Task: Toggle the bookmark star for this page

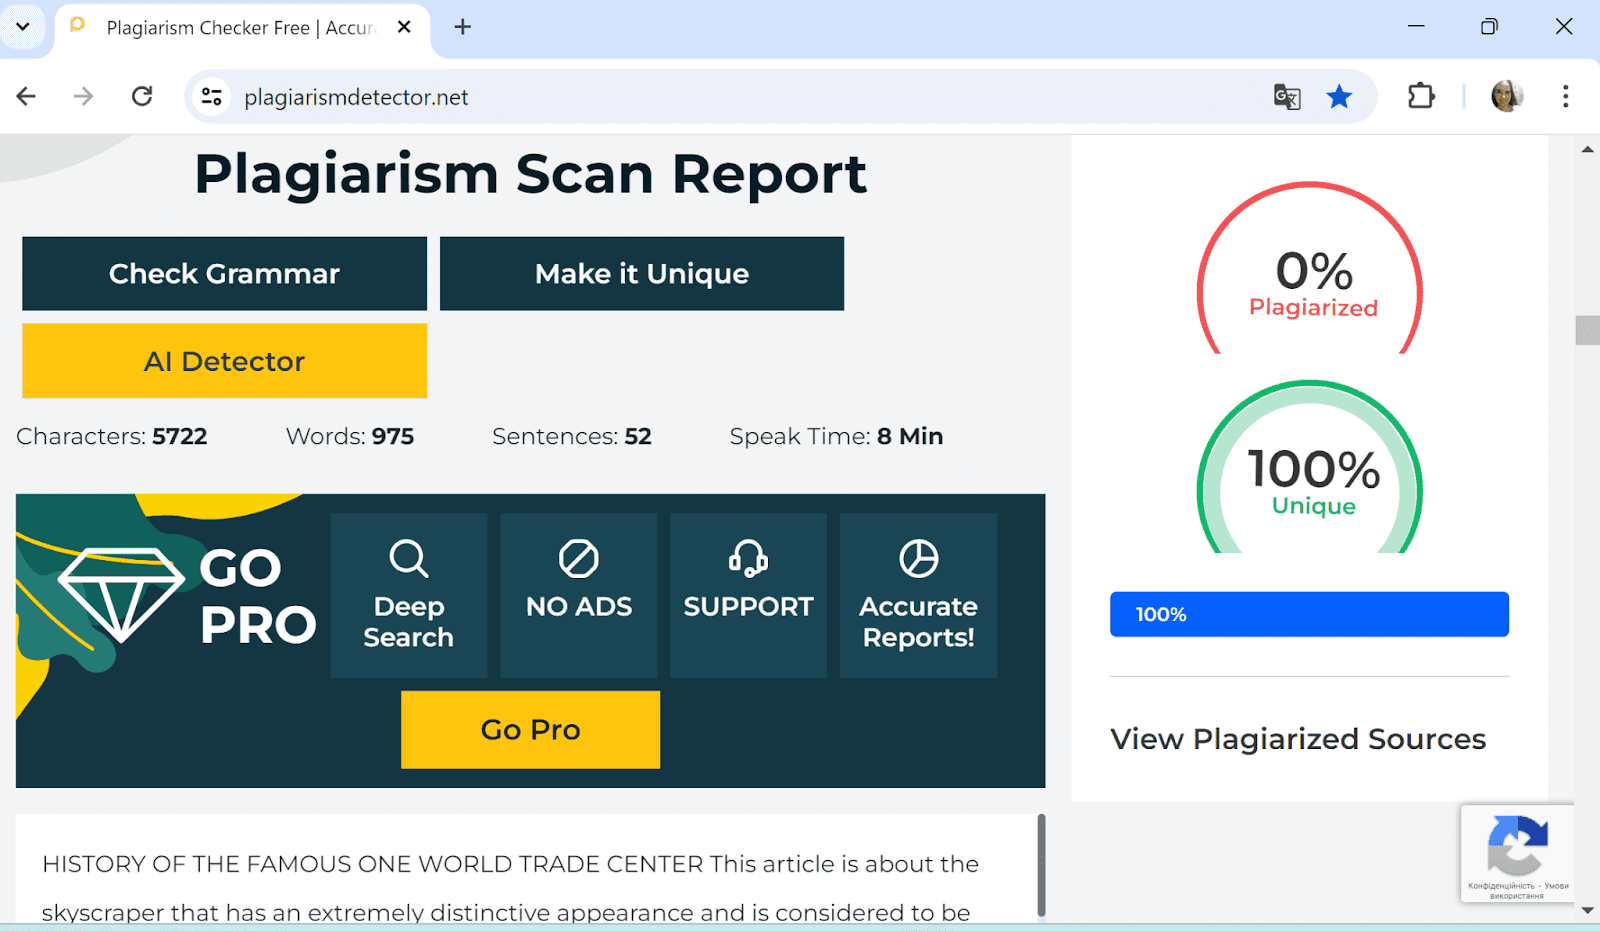Action: tap(1339, 97)
